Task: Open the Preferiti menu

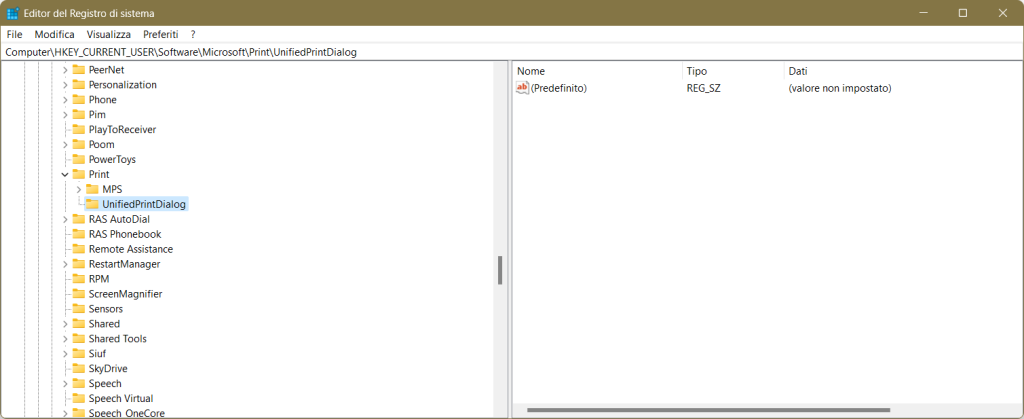Action: [x=160, y=34]
